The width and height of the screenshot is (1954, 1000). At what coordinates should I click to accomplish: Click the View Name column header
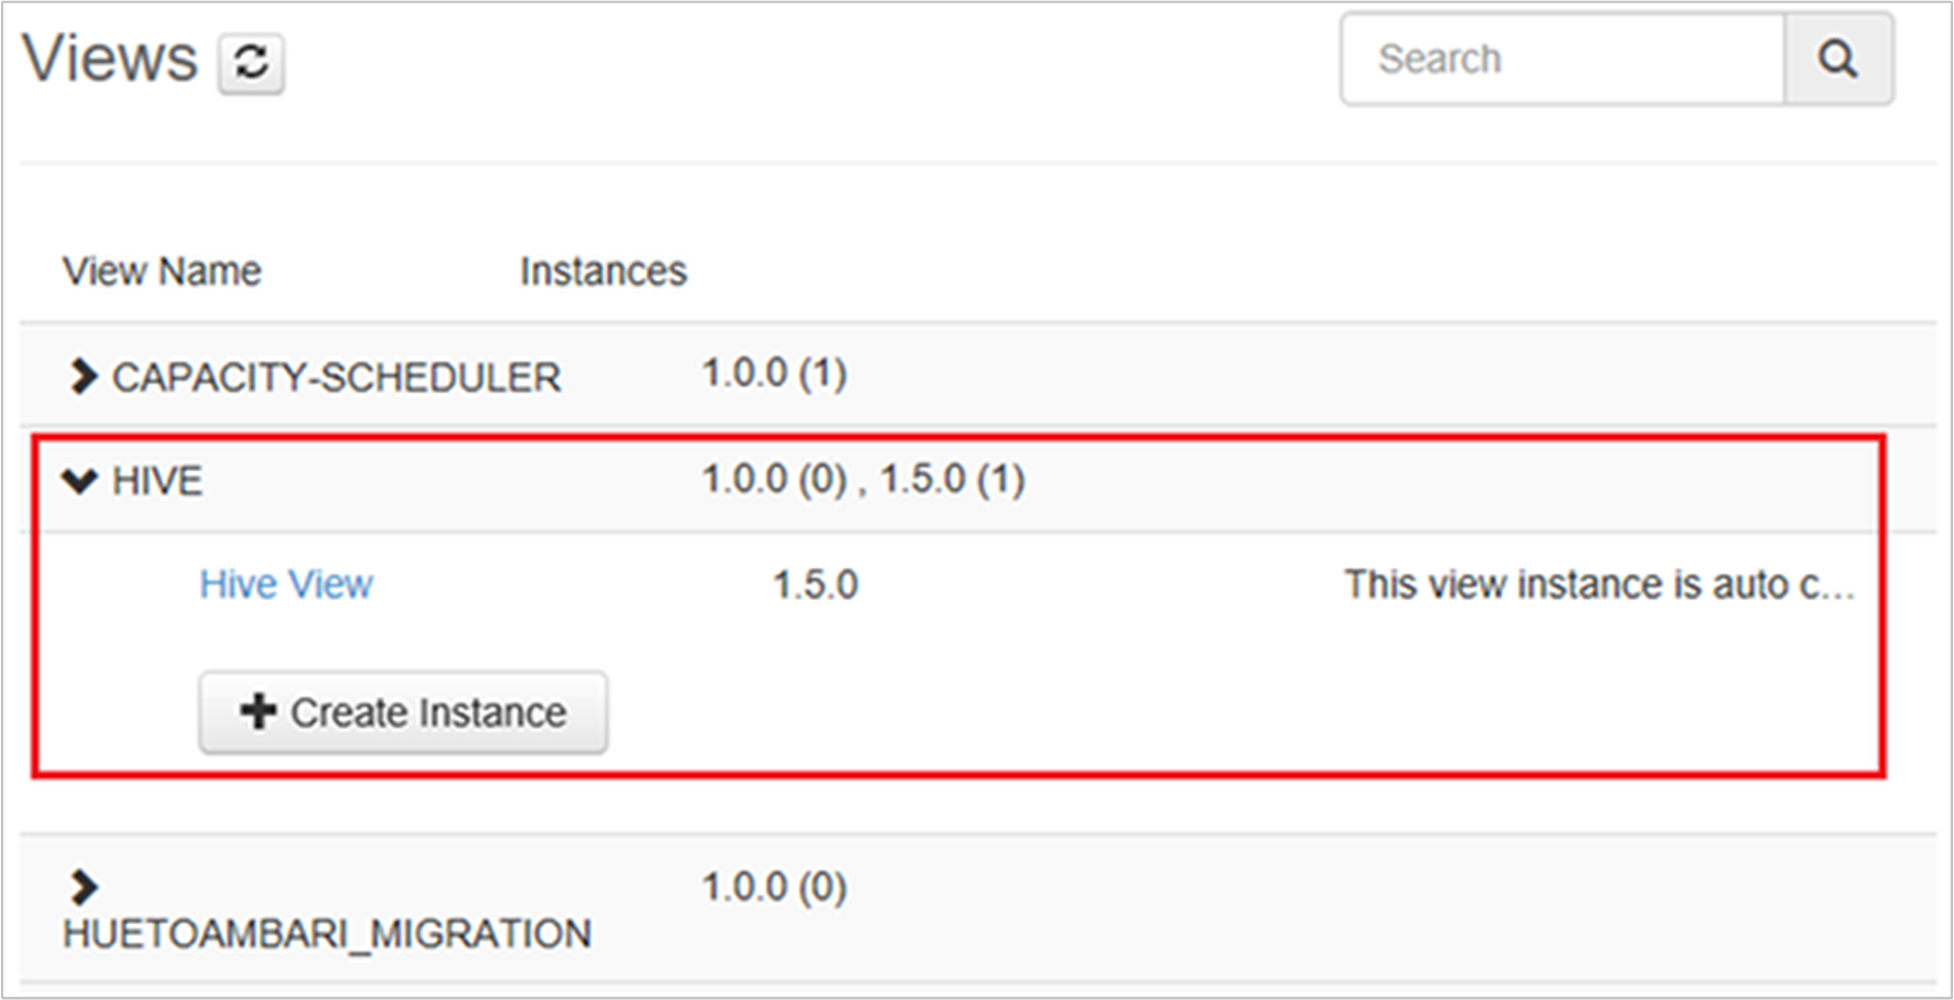click(x=162, y=271)
